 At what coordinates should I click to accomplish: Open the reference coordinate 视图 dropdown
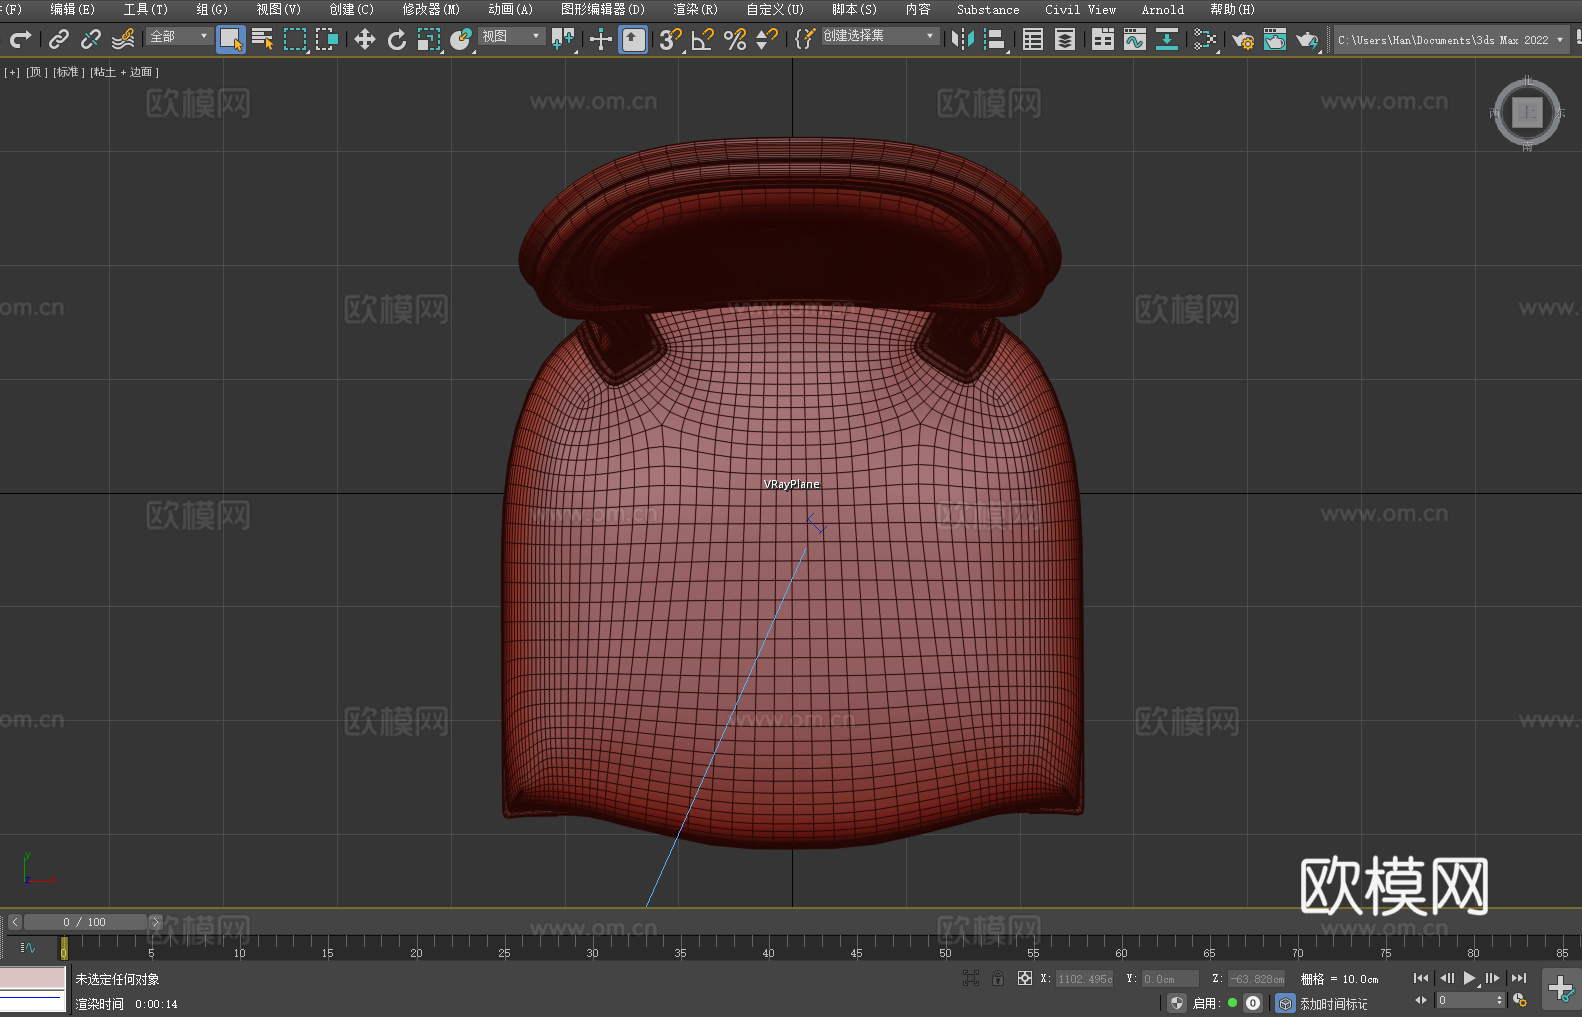coord(511,36)
